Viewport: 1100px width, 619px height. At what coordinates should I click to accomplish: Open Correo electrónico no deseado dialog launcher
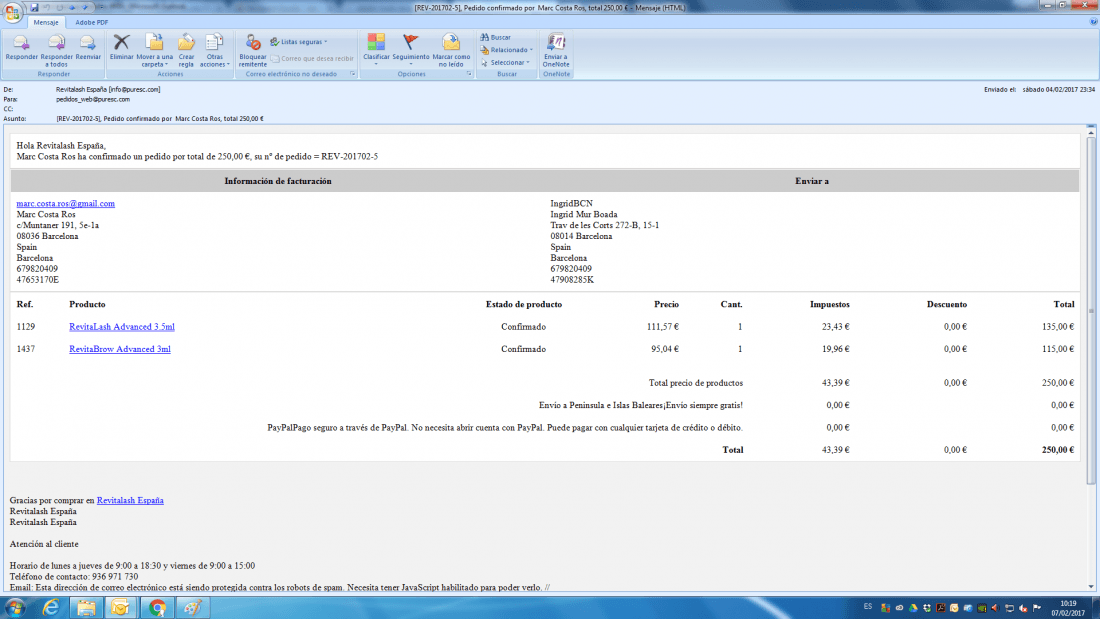pos(353,74)
